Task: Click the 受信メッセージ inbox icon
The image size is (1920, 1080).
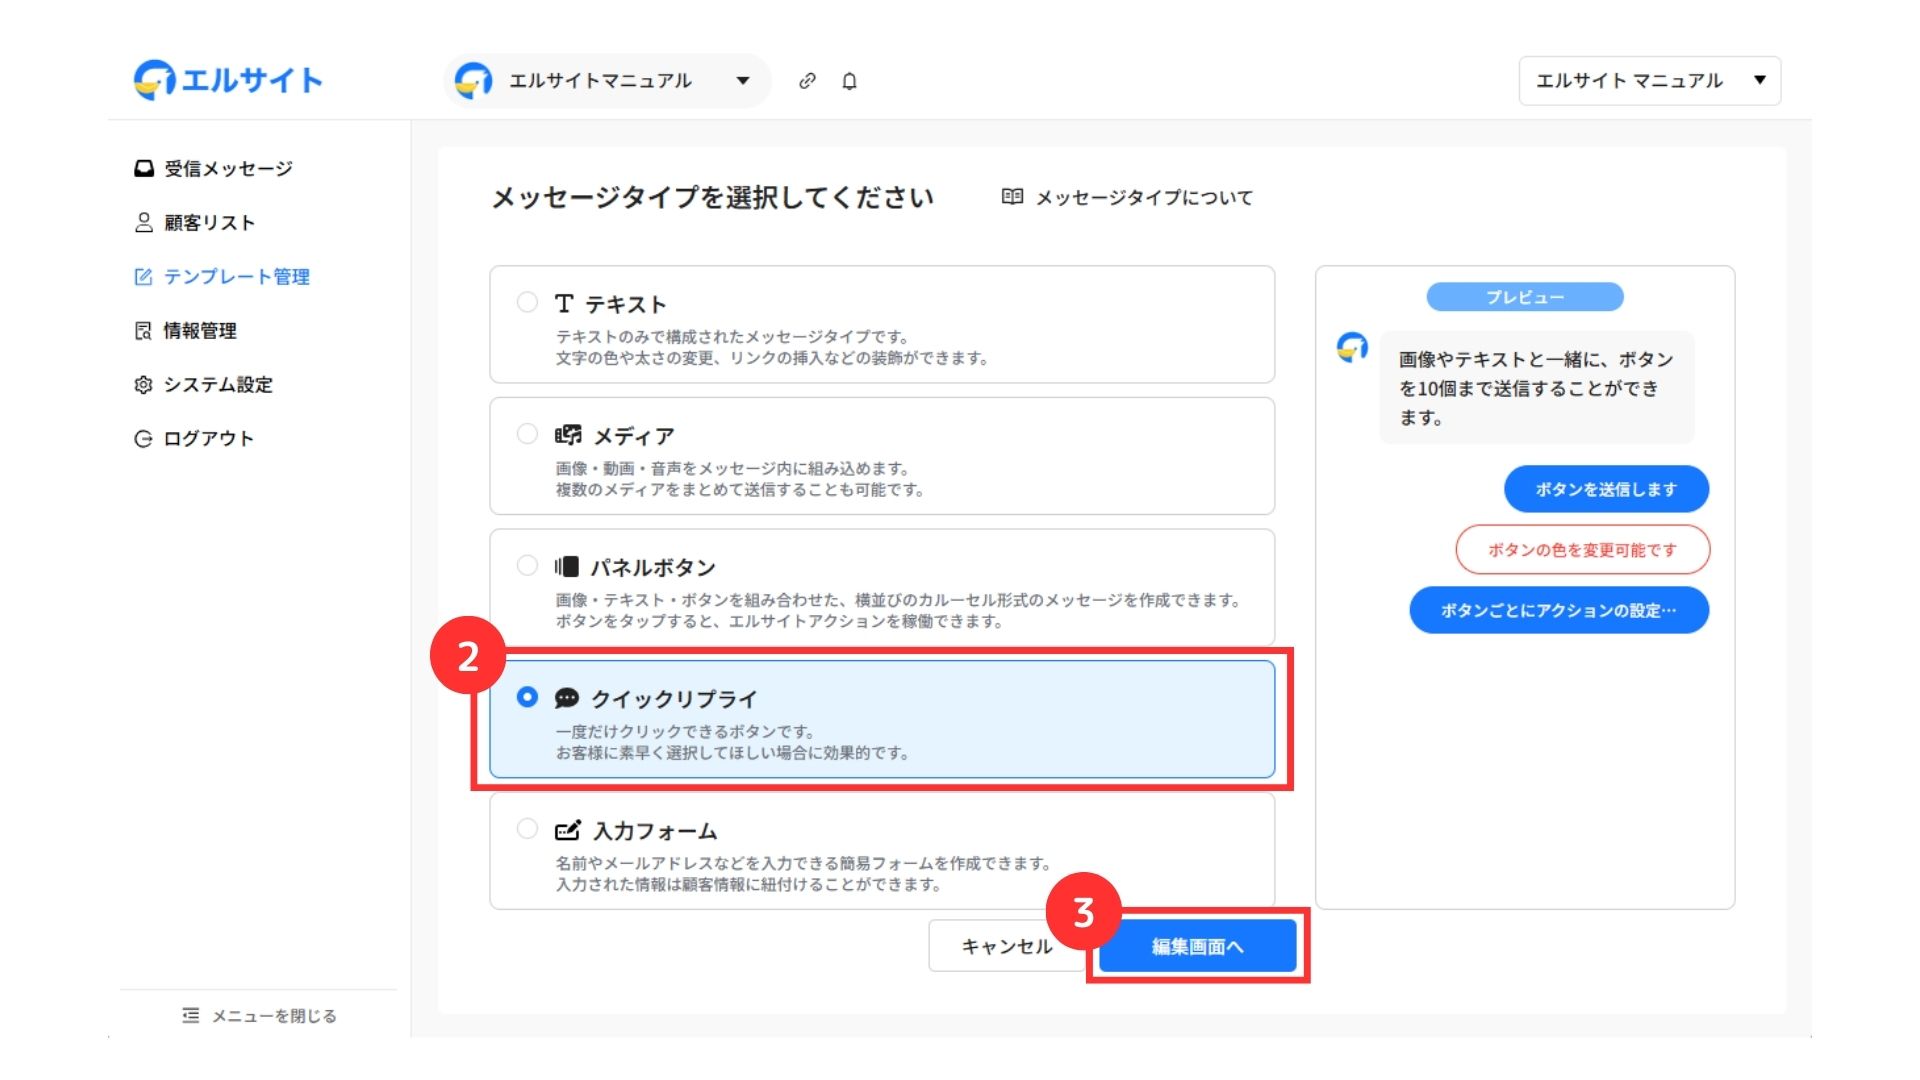Action: [144, 168]
